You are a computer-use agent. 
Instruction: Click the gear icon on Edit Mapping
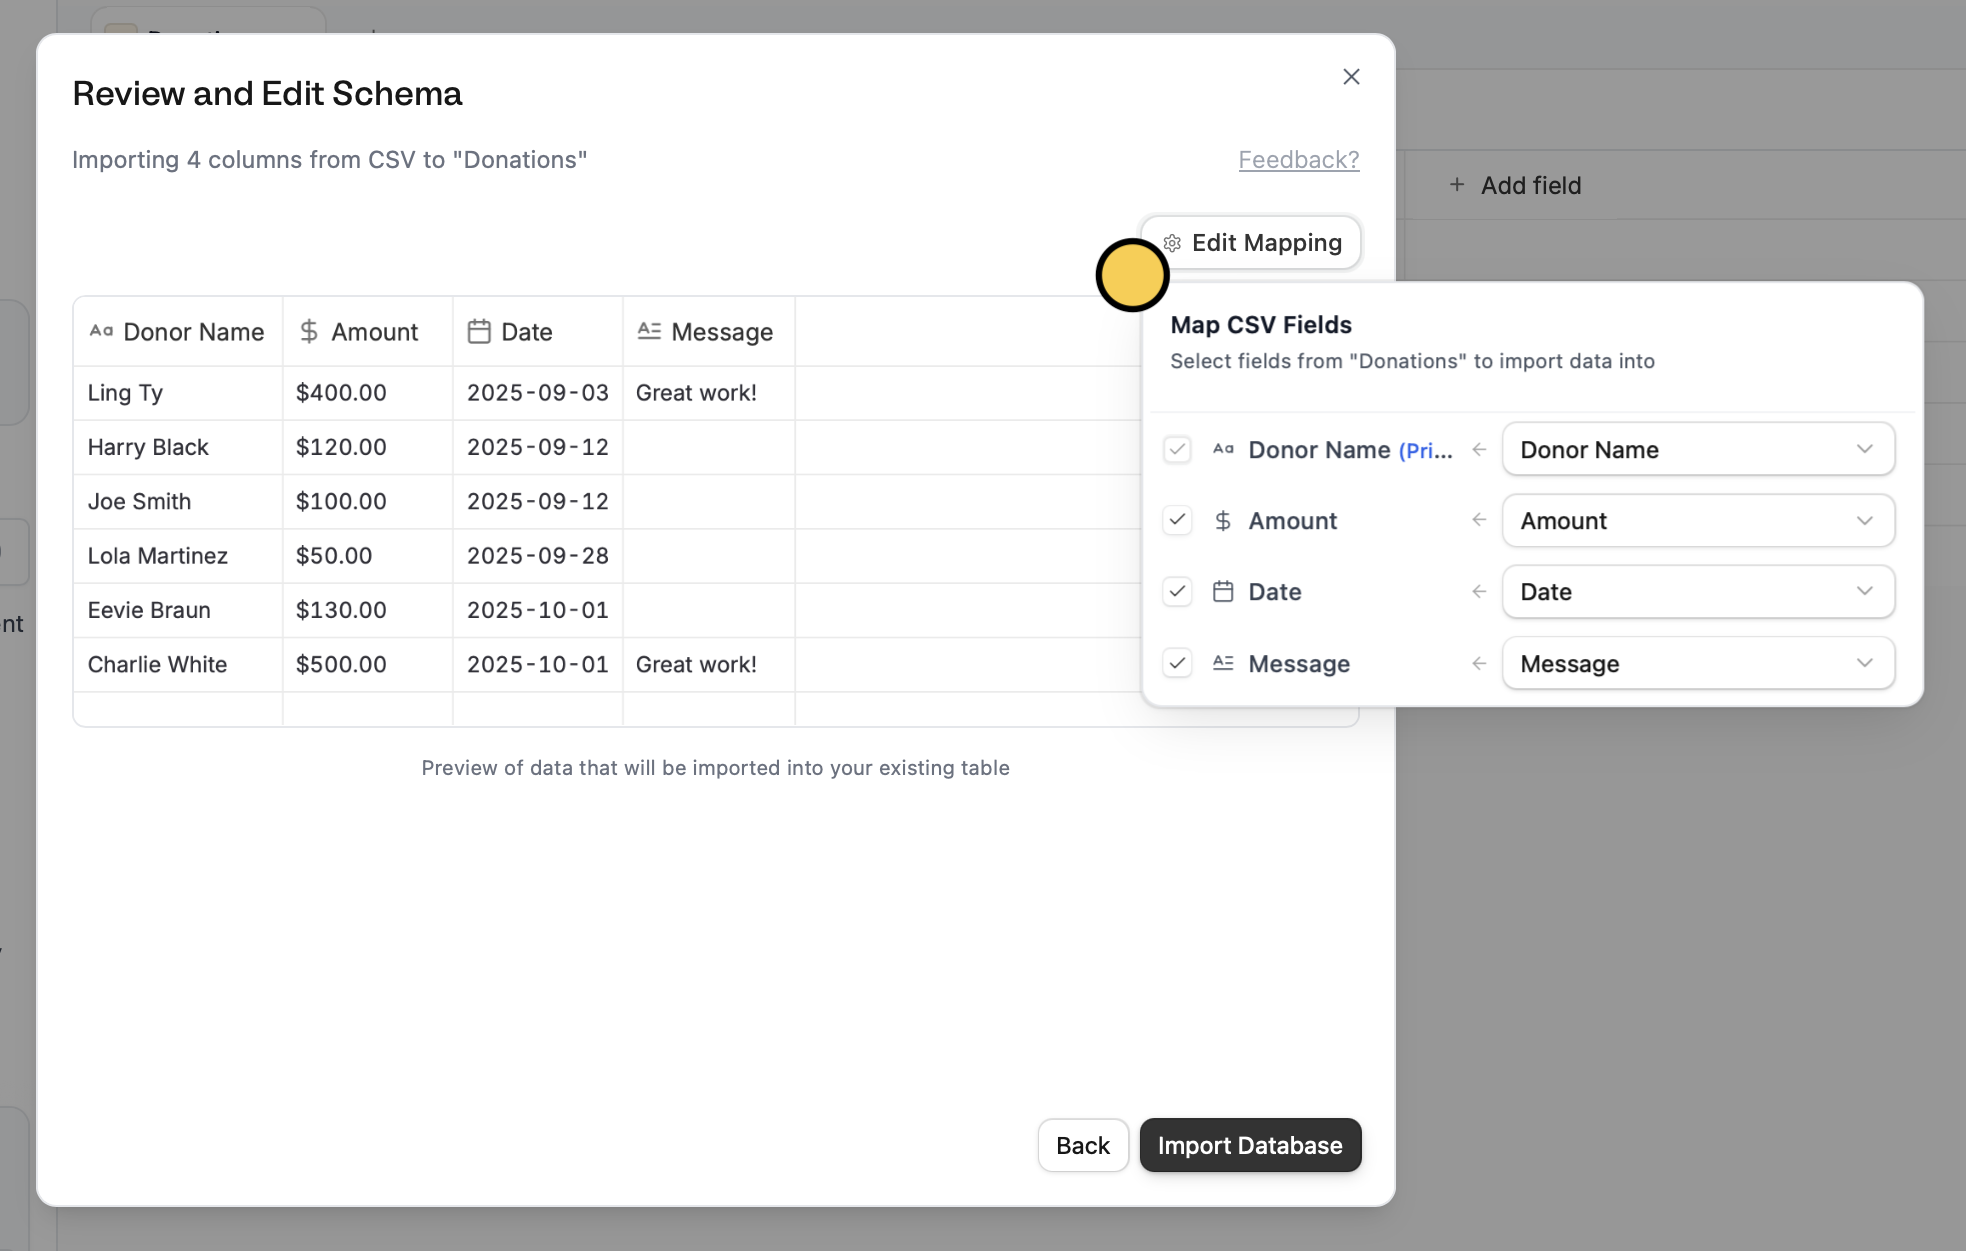click(1173, 243)
